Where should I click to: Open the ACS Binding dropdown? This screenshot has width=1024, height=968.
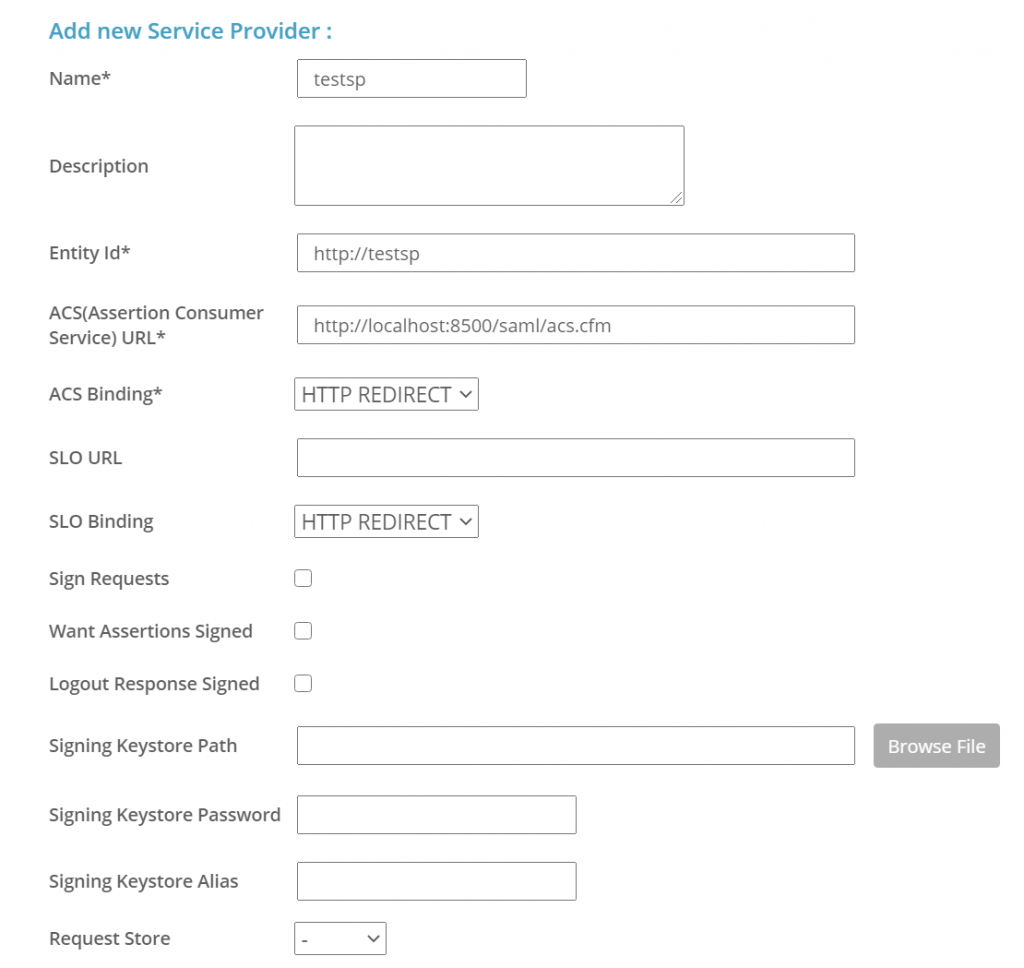pos(386,394)
